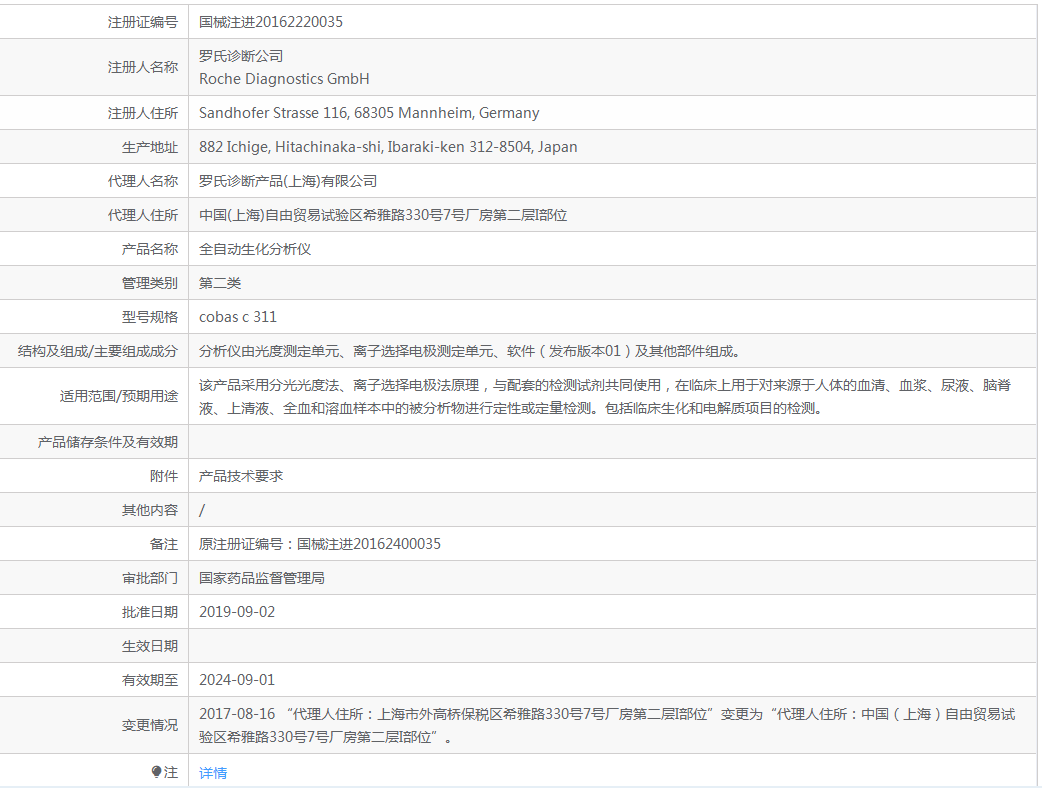Click the 注册人名称 label
The height and width of the screenshot is (788, 1042).
(x=143, y=67)
